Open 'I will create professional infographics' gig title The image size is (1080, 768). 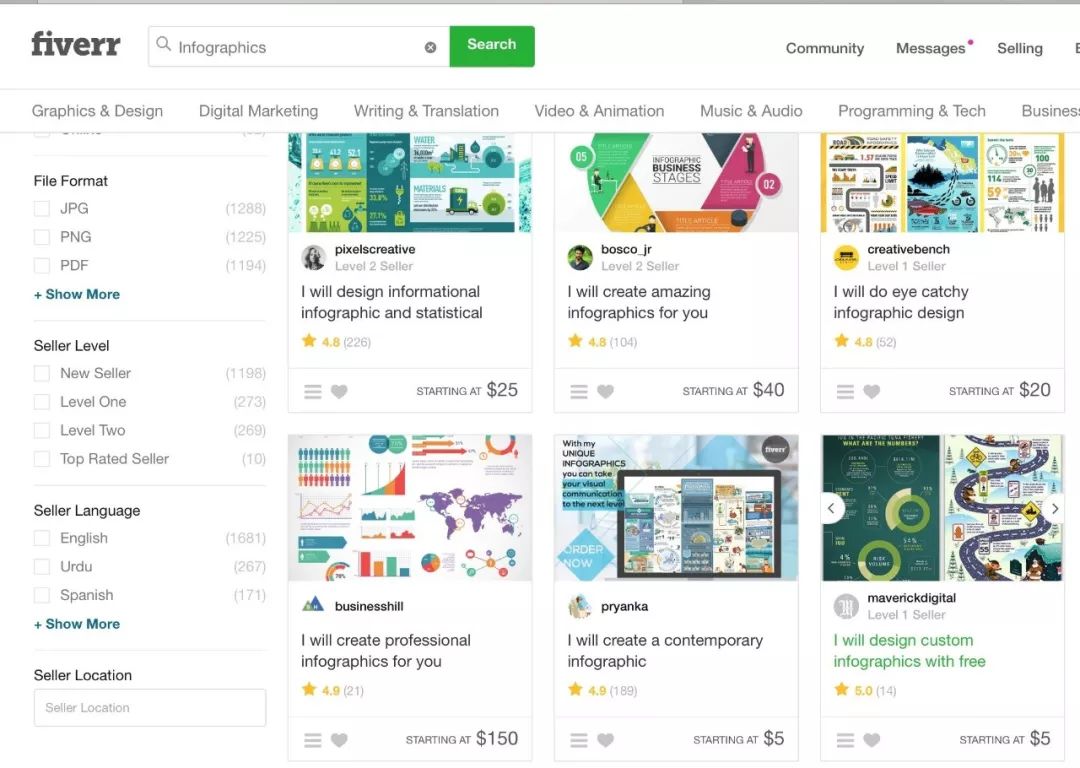386,650
